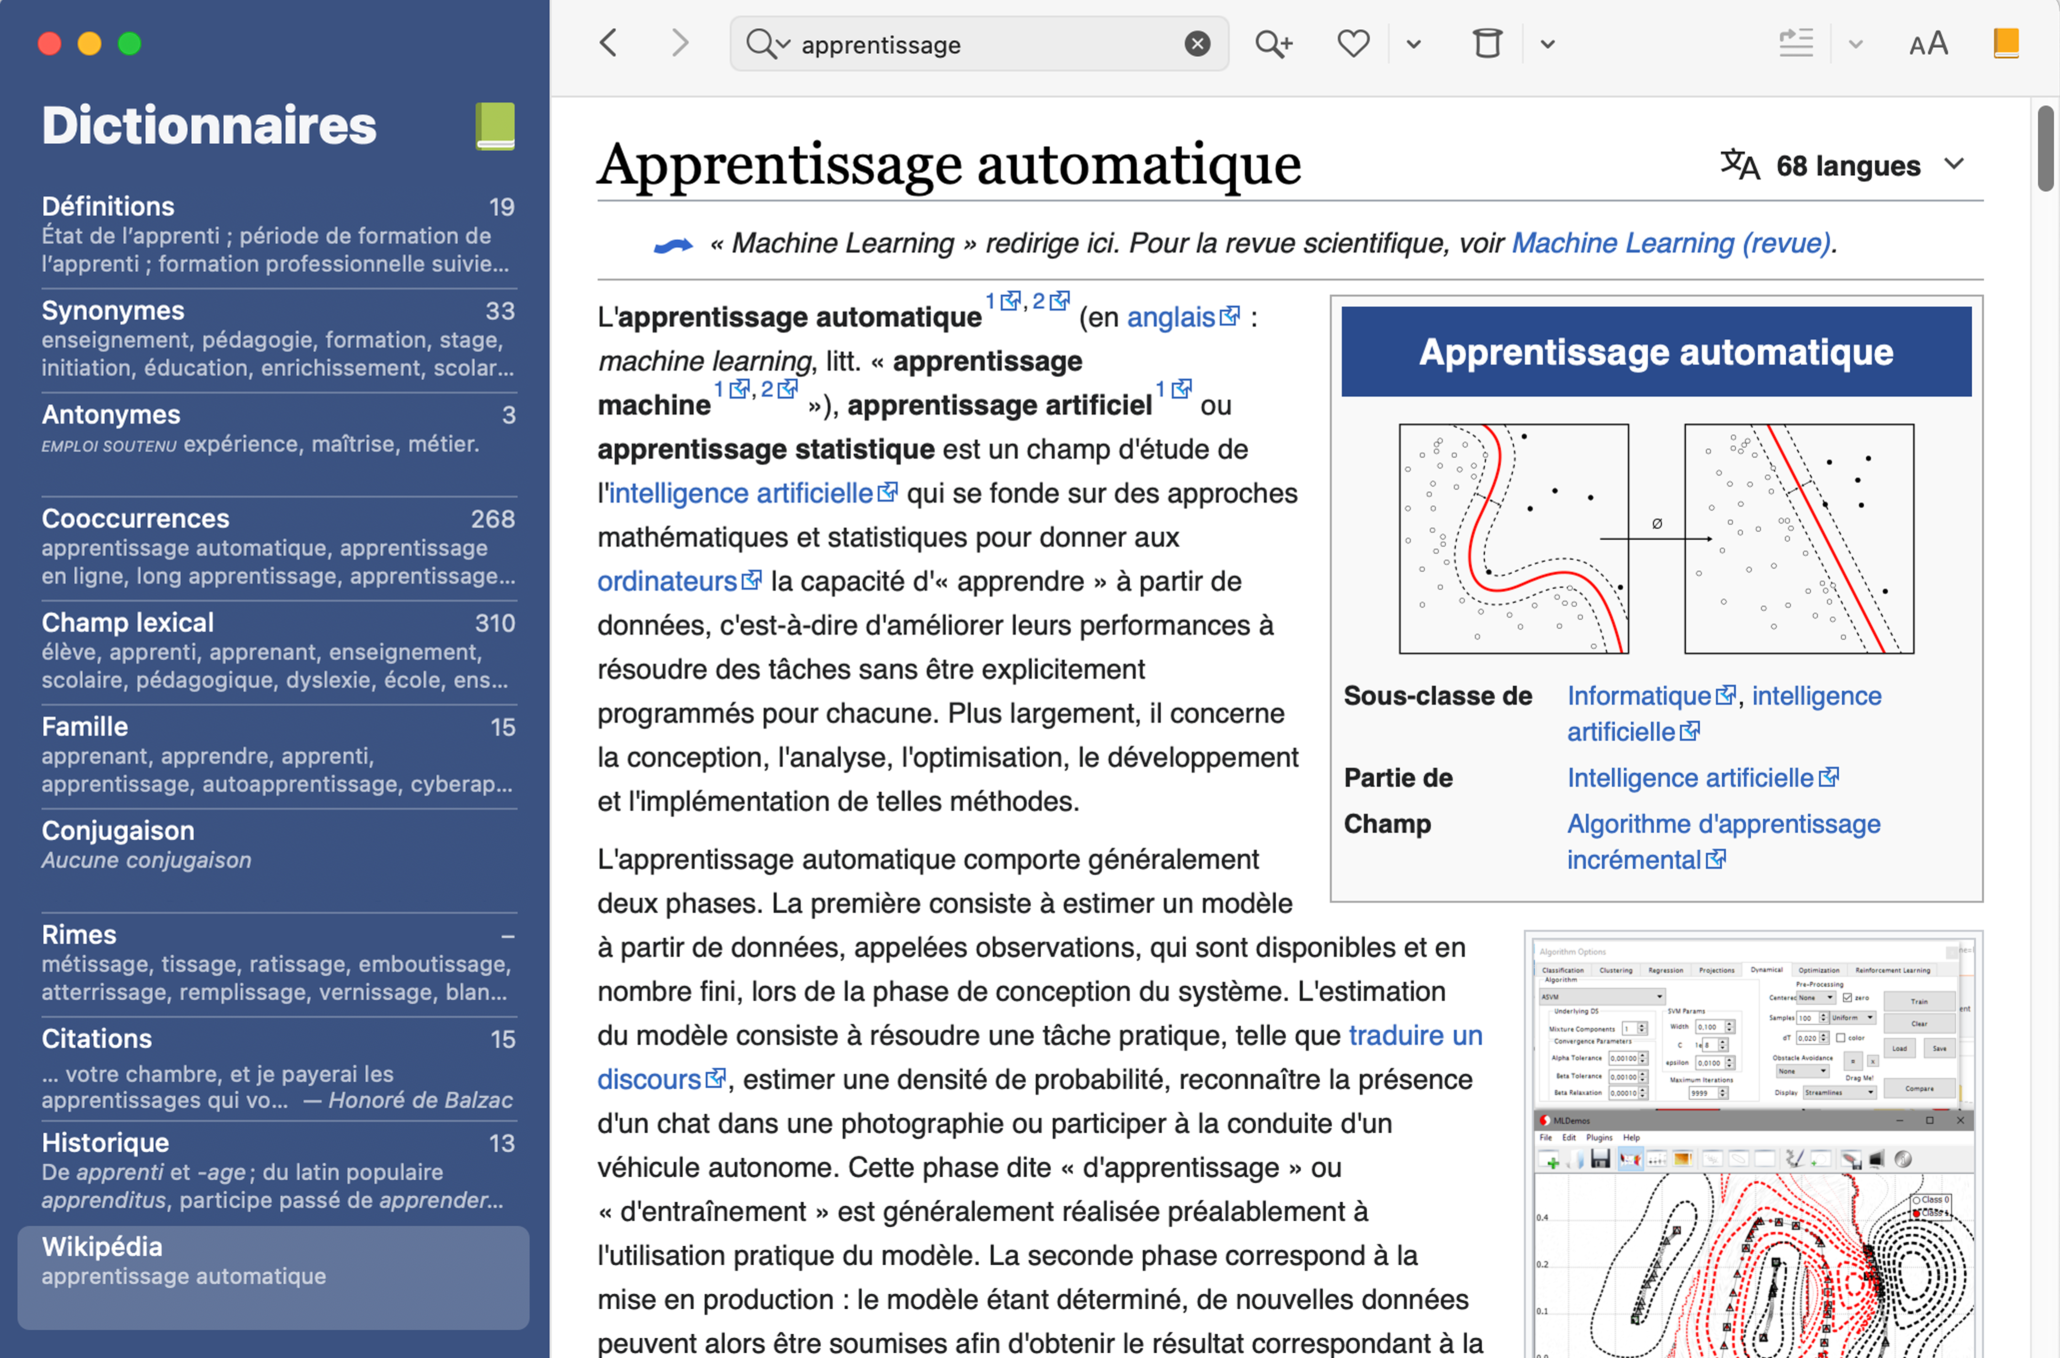The width and height of the screenshot is (2060, 1358).
Task: Open search options magnifier dropdown
Action: pyautogui.click(x=767, y=44)
